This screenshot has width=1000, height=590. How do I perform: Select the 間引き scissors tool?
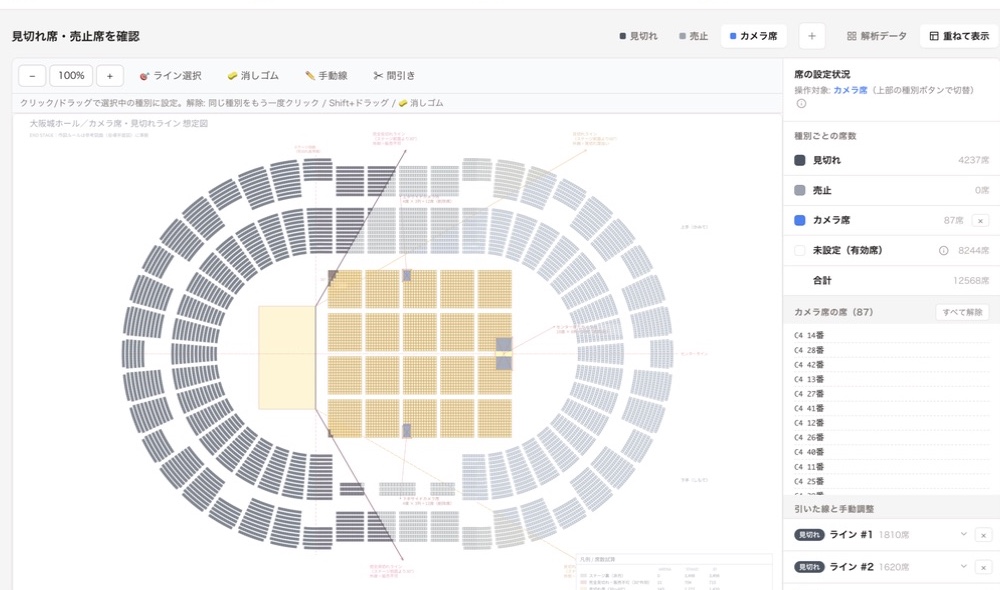(x=394, y=76)
